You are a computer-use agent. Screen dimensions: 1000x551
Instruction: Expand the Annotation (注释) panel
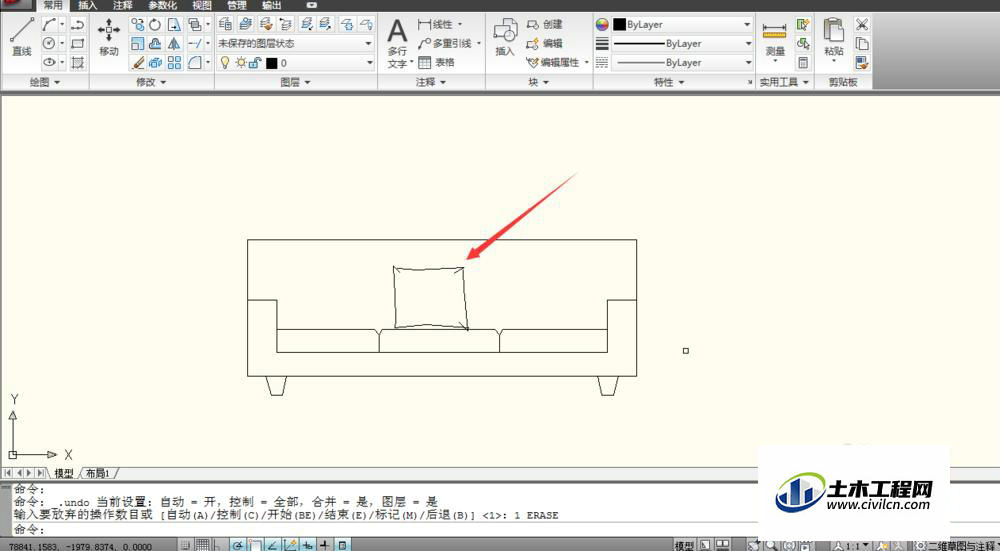[431, 82]
